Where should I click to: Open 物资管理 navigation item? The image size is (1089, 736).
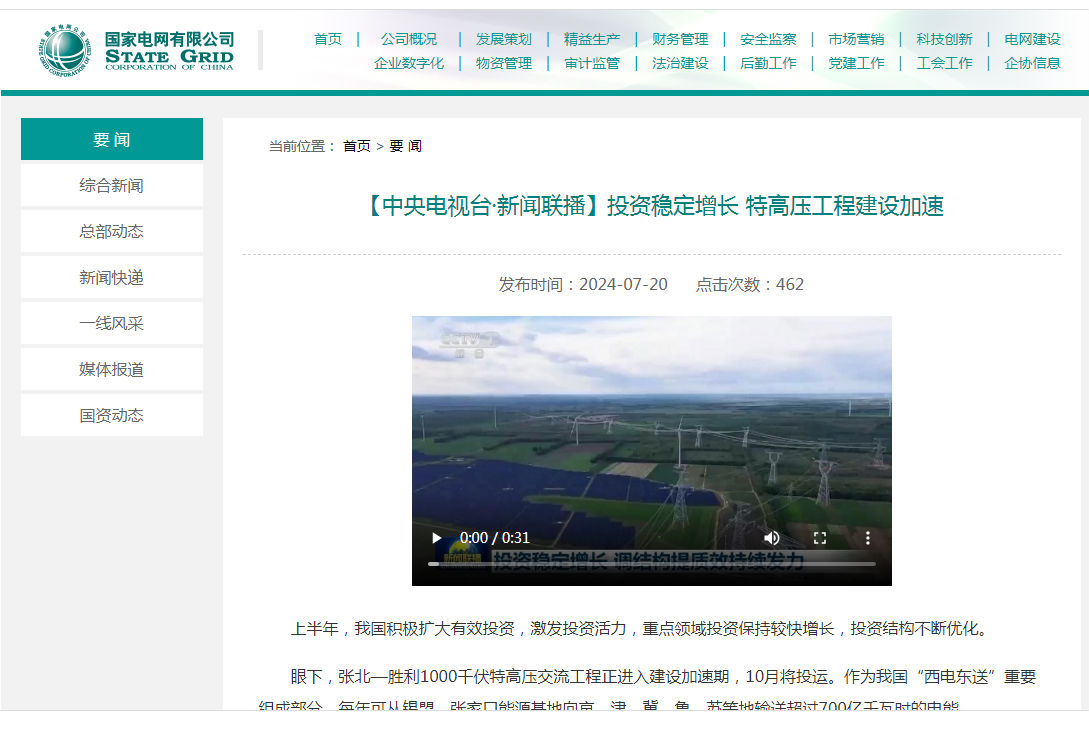[x=504, y=63]
